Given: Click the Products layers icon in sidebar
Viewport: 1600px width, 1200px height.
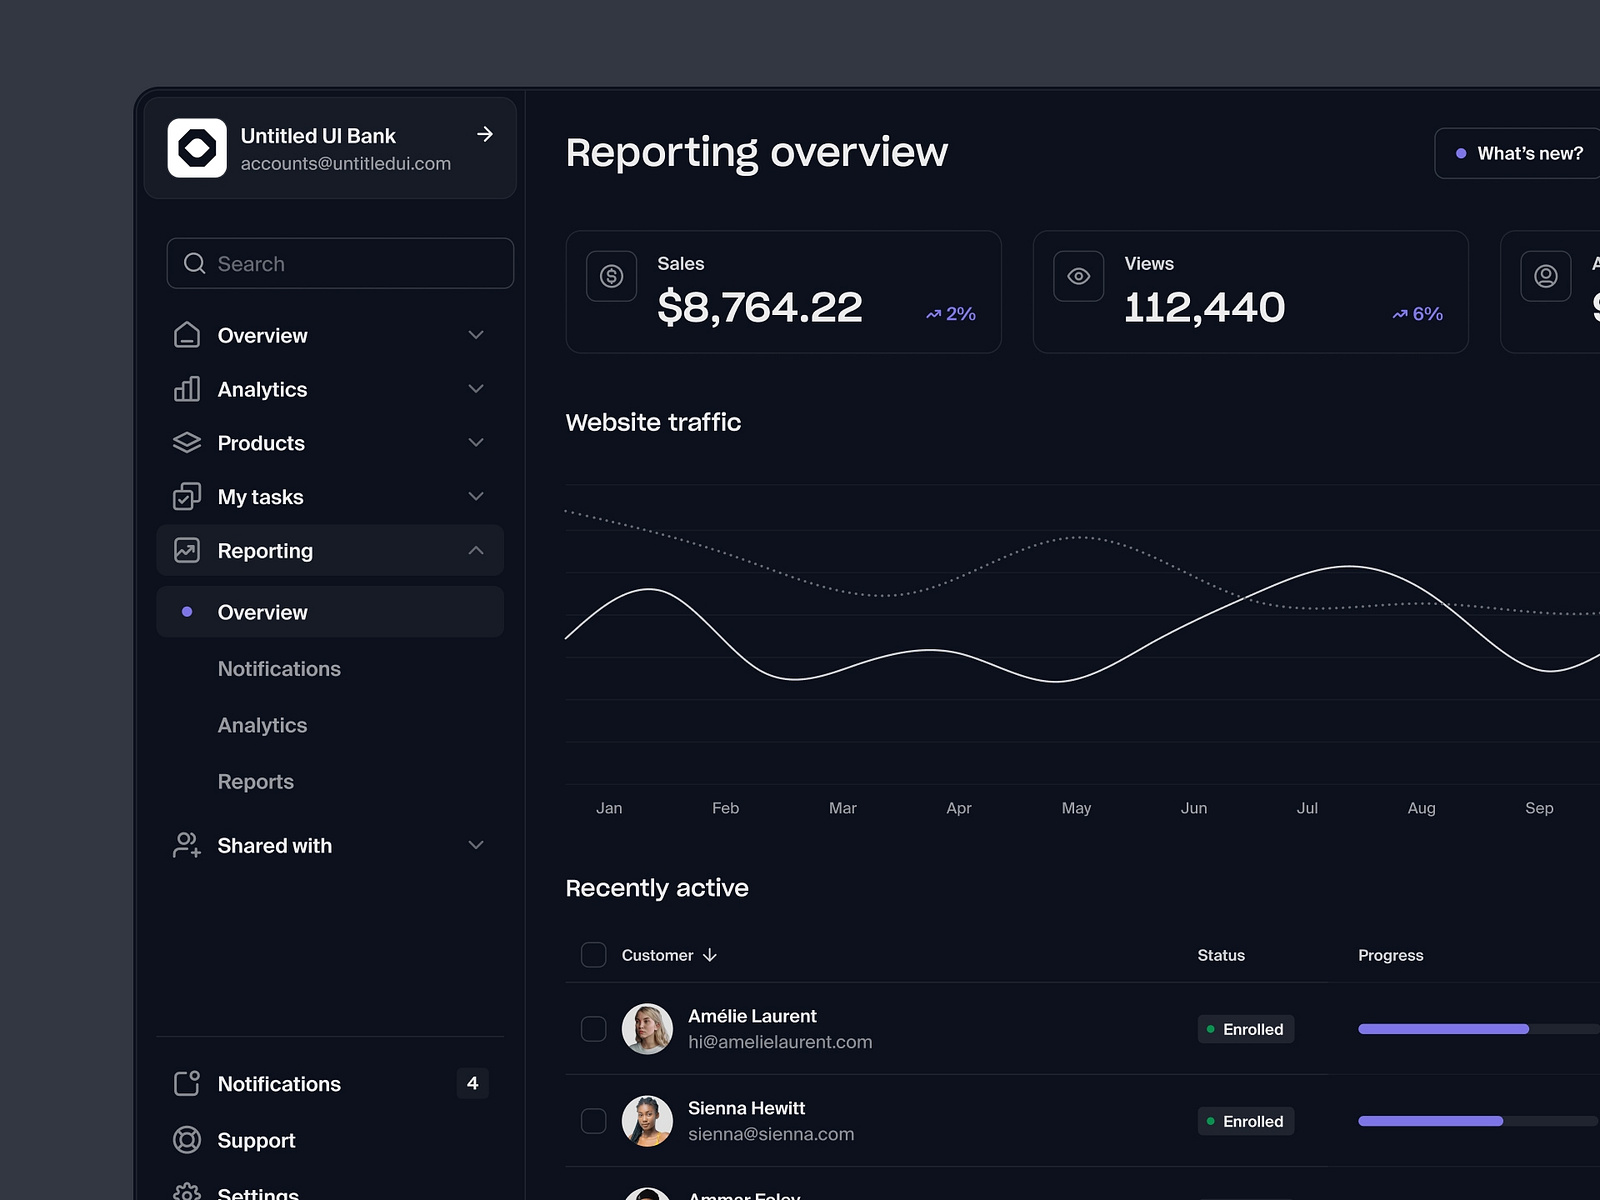Looking at the screenshot, I should point(187,442).
